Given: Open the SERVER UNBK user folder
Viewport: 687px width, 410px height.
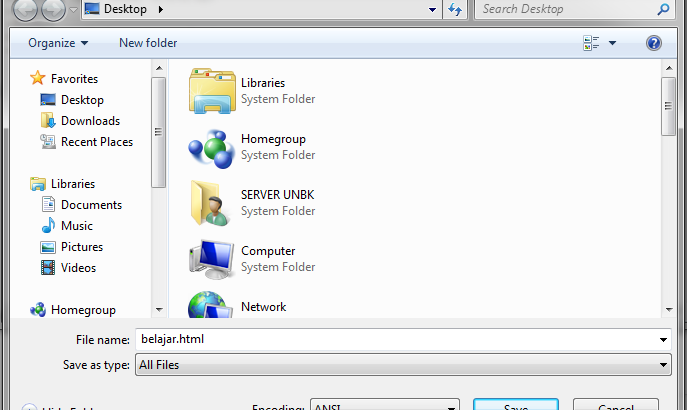Looking at the screenshot, I should click(x=211, y=203).
